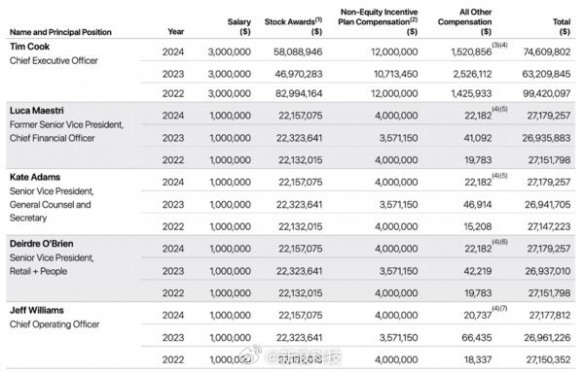The width and height of the screenshot is (584, 372).
Task: Click Luca Maestri's 2024 total 27,179,257
Action: pyautogui.click(x=549, y=116)
